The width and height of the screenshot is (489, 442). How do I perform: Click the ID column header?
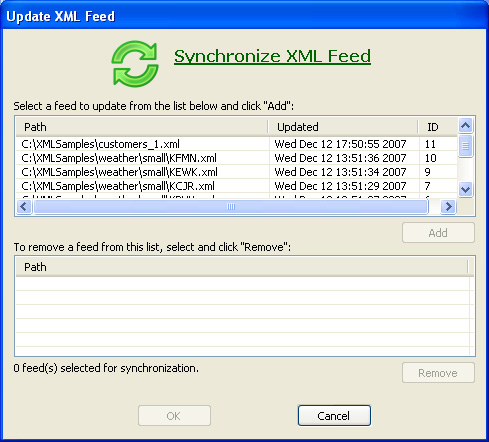click(437, 127)
